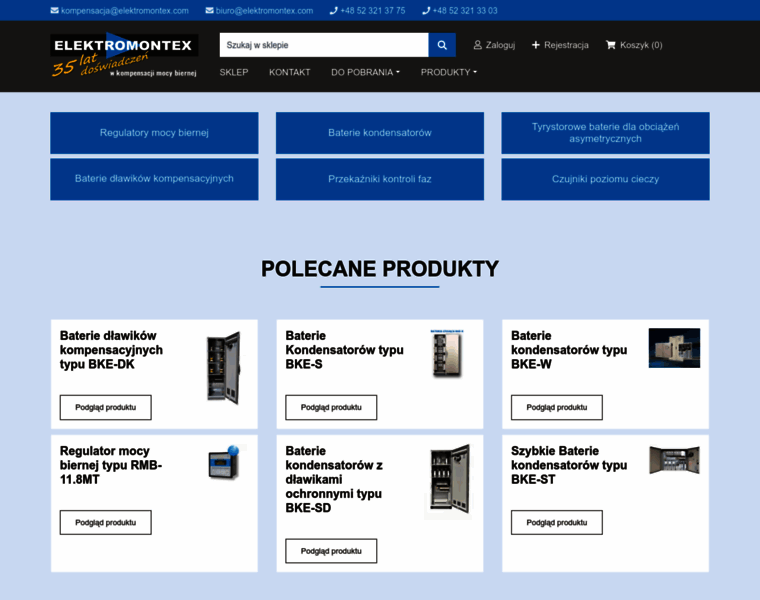Viewport: 760px width, 600px height.
Task: Click the RMB-11.8MT regulator image
Action: click(x=224, y=463)
